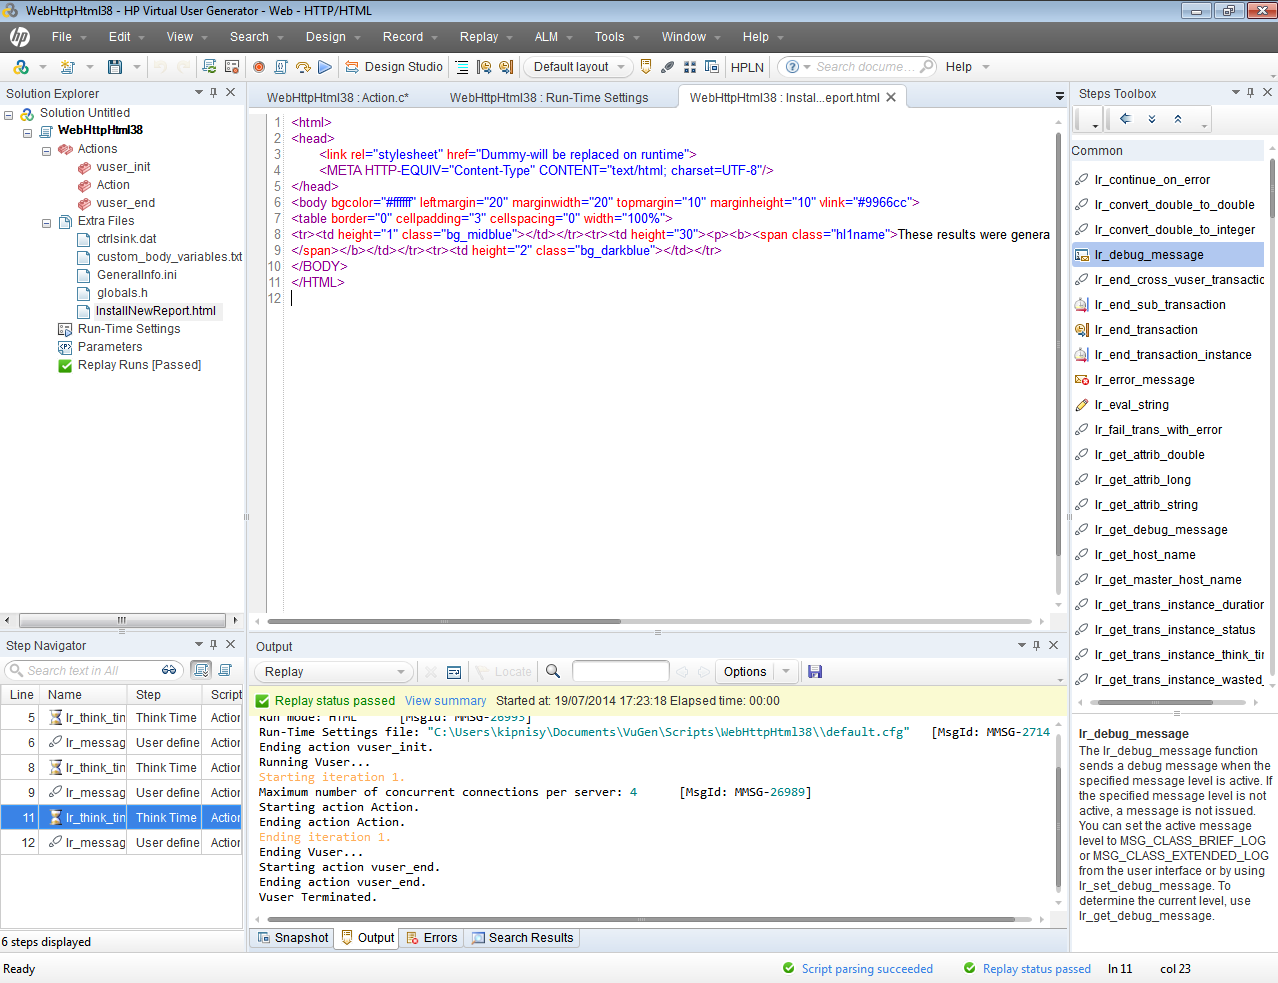Click the binoculars icon in Step Navigator search
The width and height of the screenshot is (1278, 983).
point(169,670)
